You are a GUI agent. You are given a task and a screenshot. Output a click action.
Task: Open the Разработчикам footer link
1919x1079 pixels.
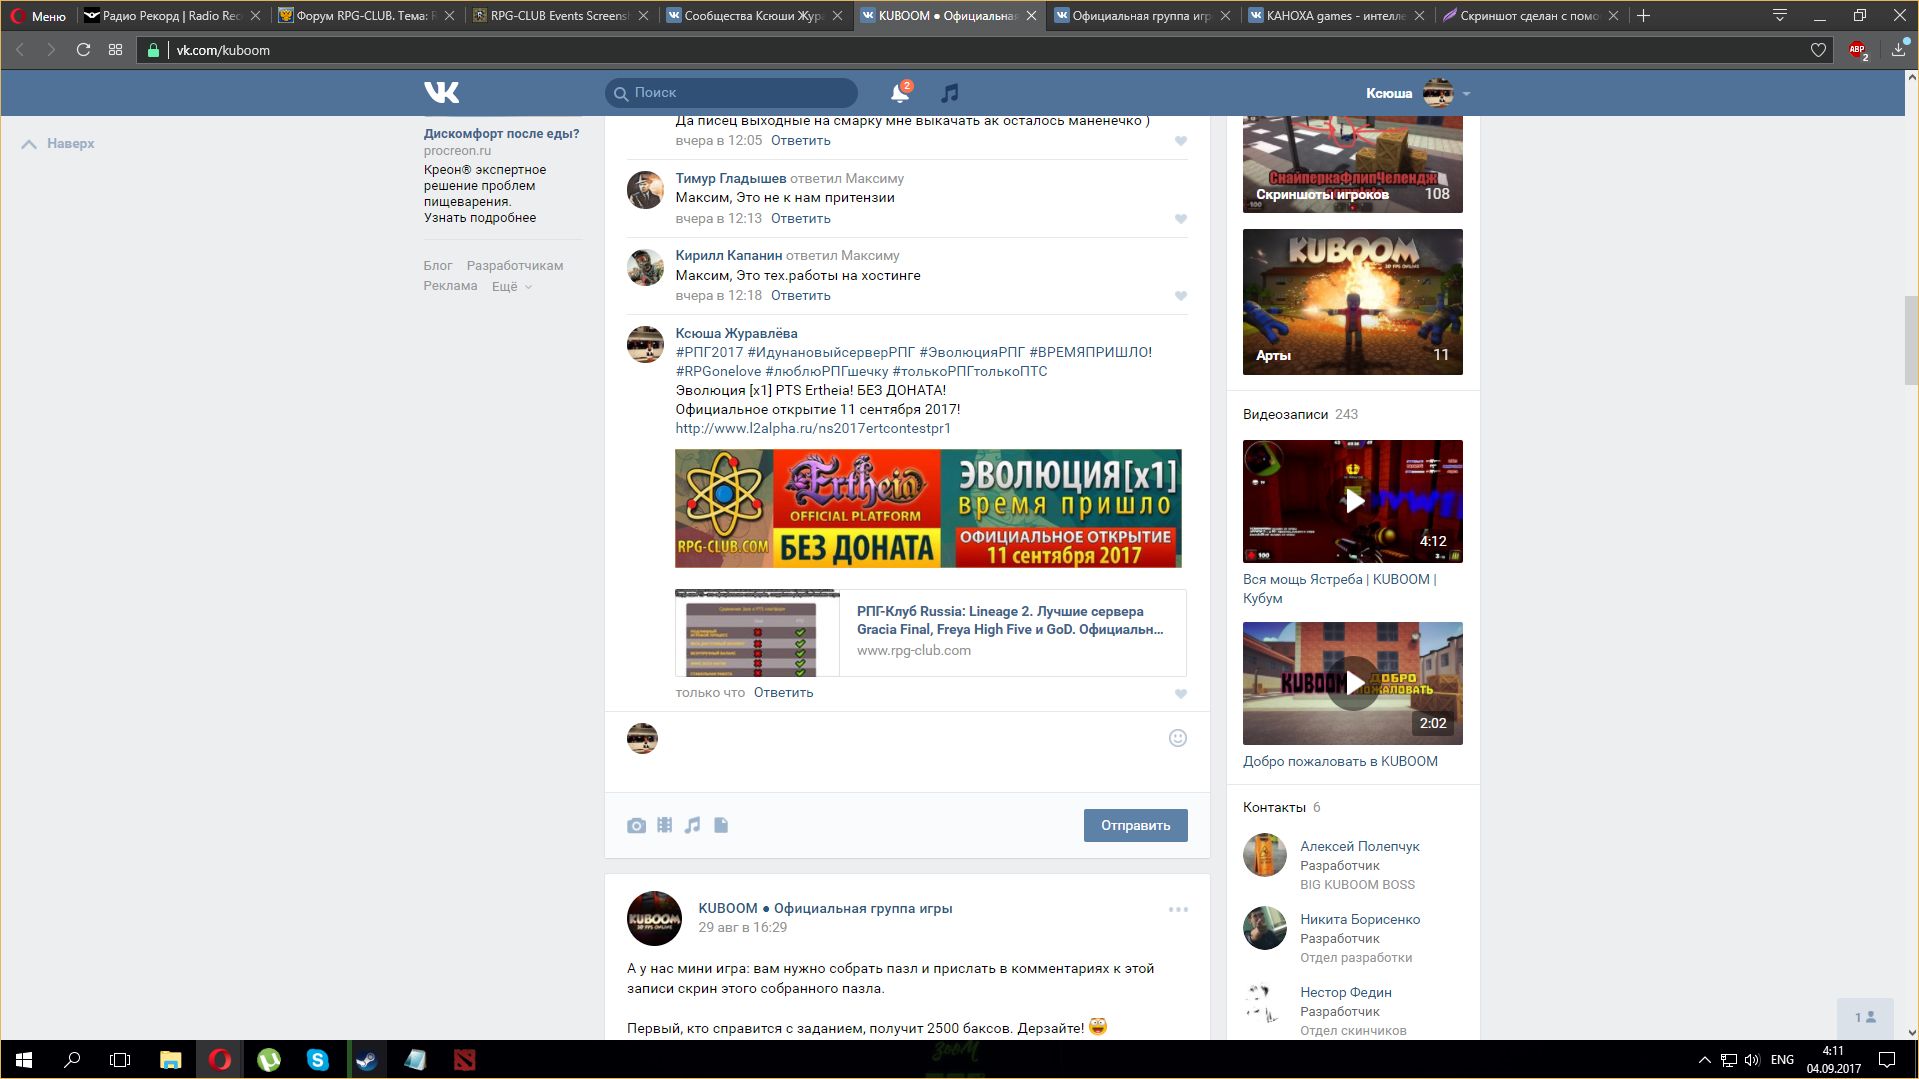pos(515,266)
